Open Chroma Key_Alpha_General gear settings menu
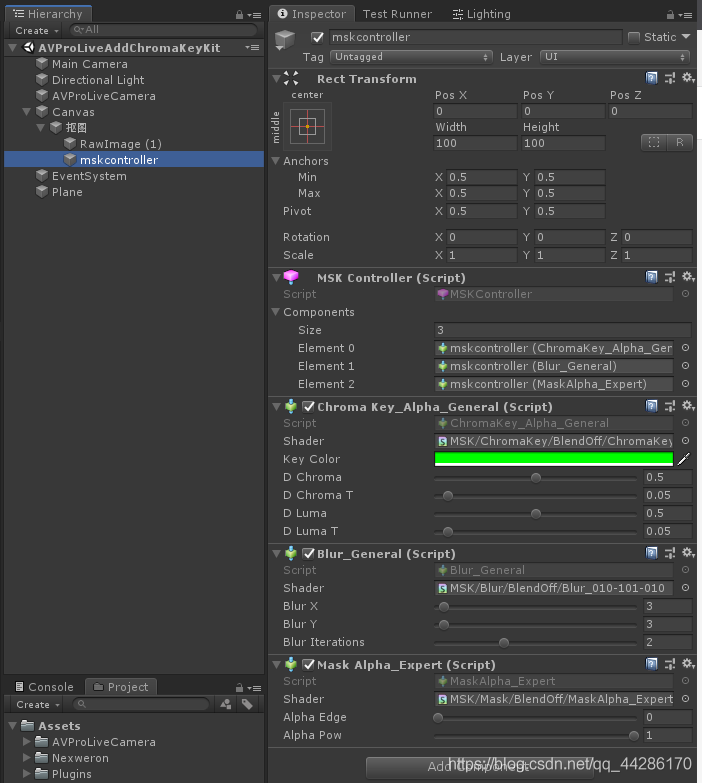 tap(688, 405)
